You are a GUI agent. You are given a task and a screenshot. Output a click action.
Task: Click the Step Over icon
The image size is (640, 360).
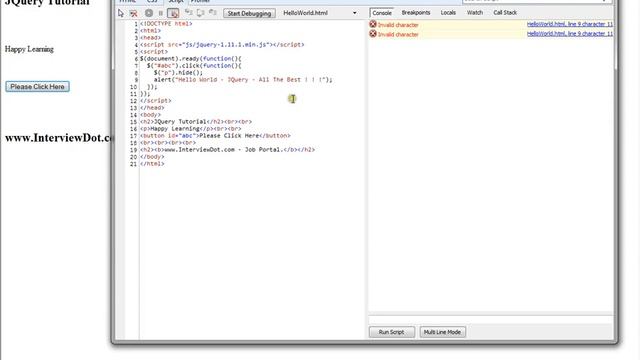point(200,13)
